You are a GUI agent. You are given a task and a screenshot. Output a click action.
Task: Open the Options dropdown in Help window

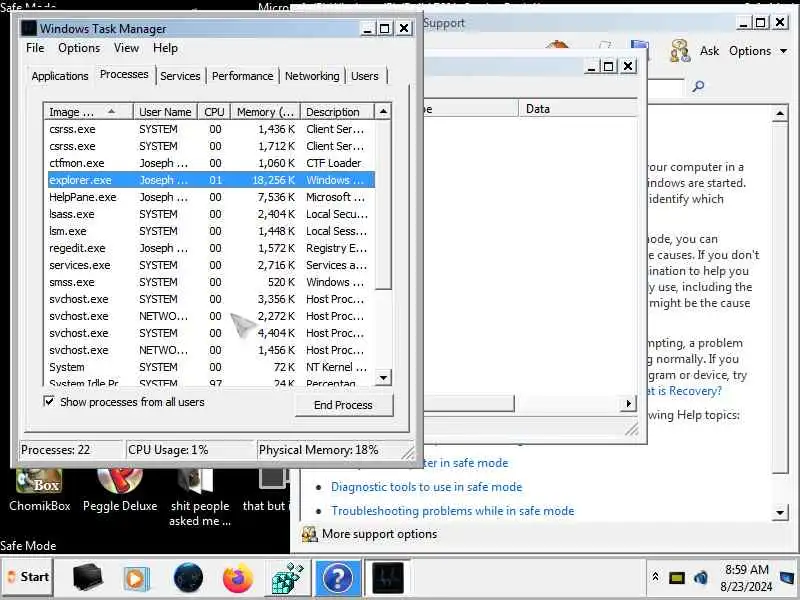tap(758, 51)
